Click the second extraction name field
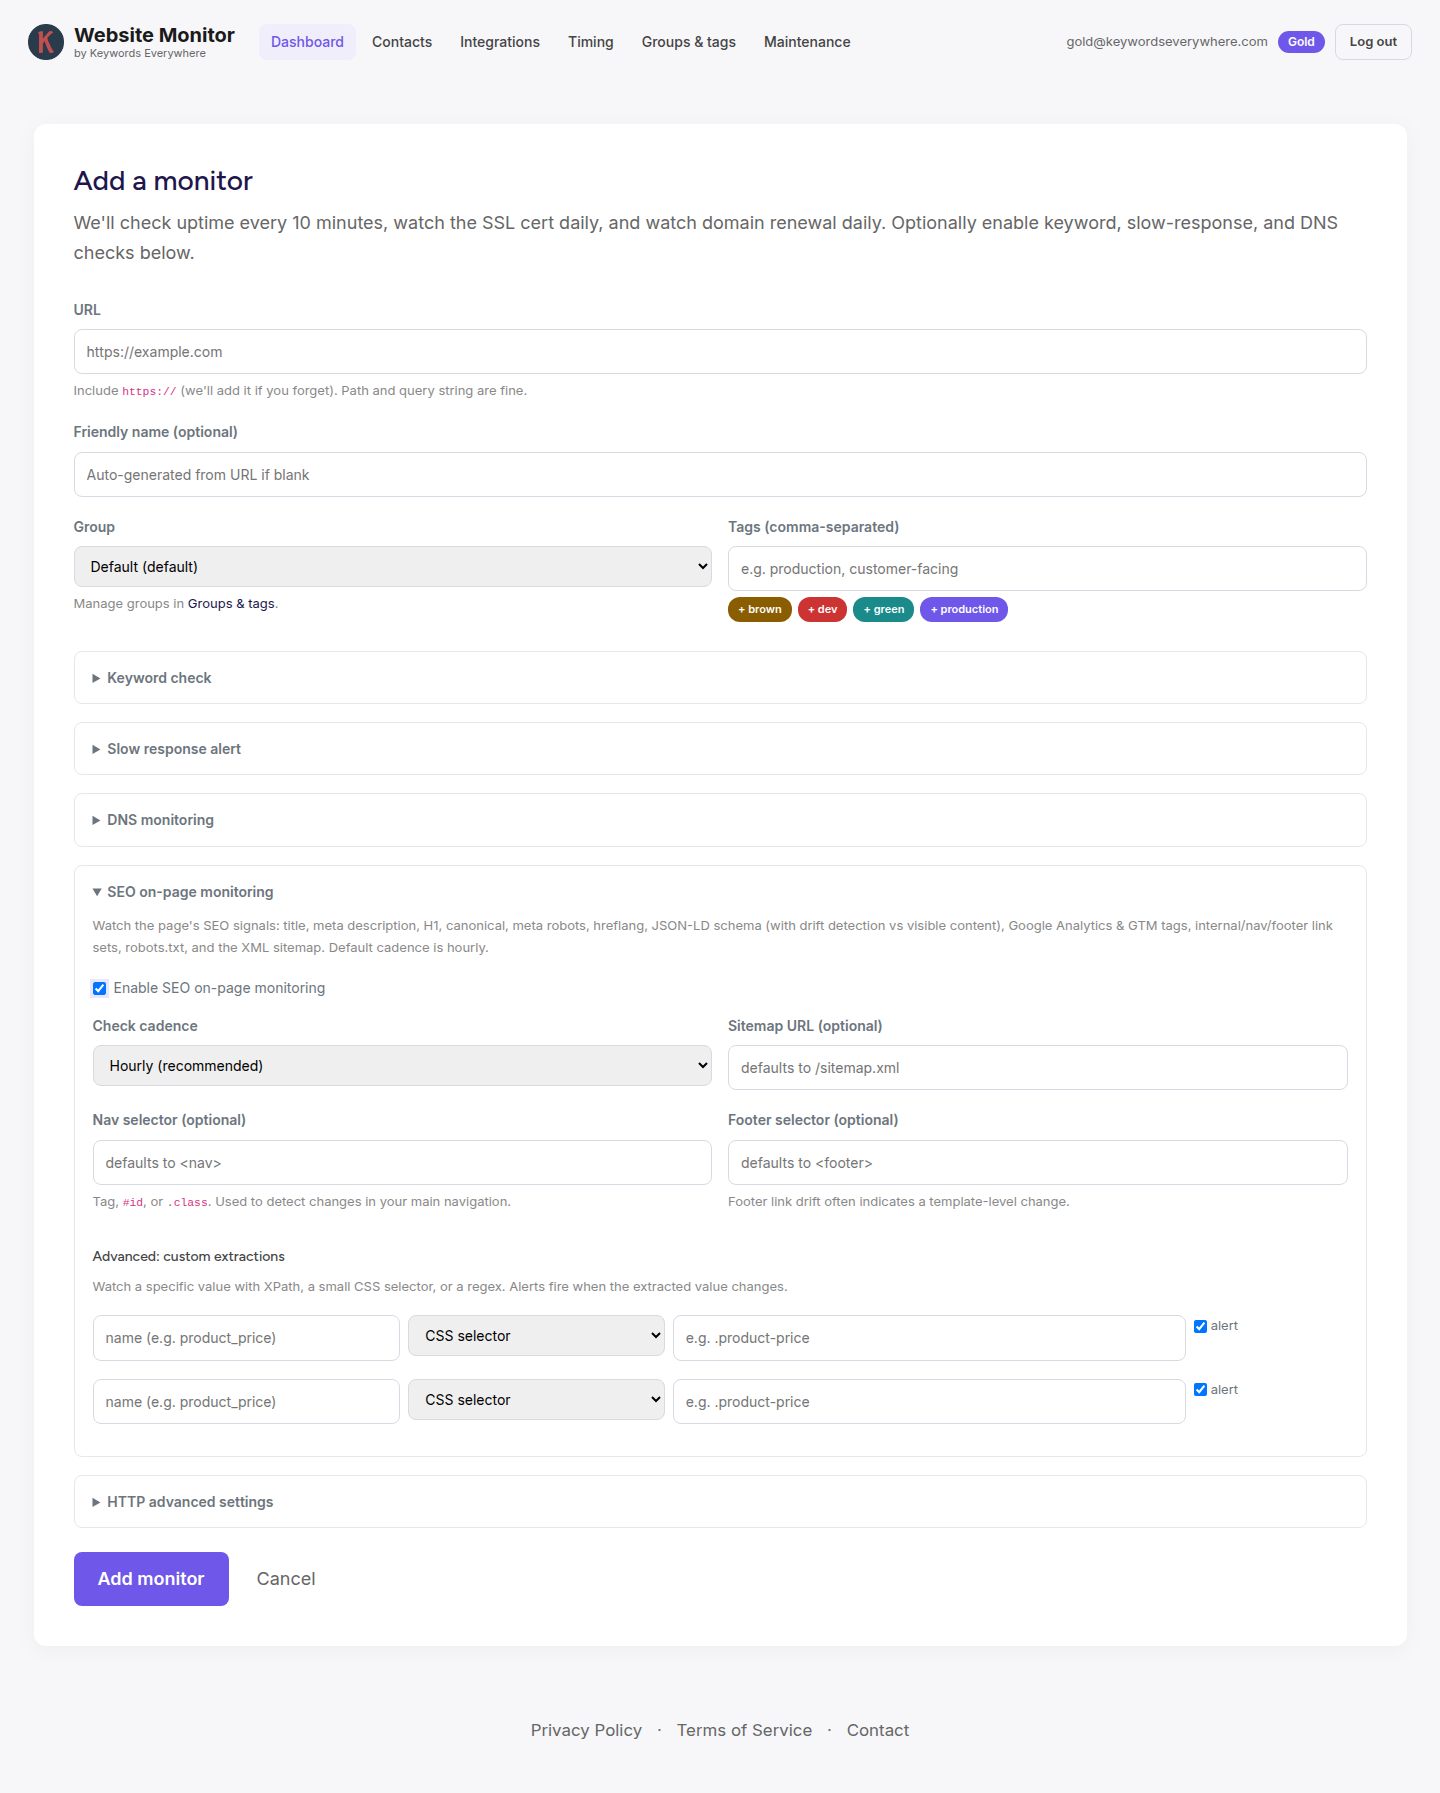This screenshot has height=1793, width=1440. click(246, 1402)
